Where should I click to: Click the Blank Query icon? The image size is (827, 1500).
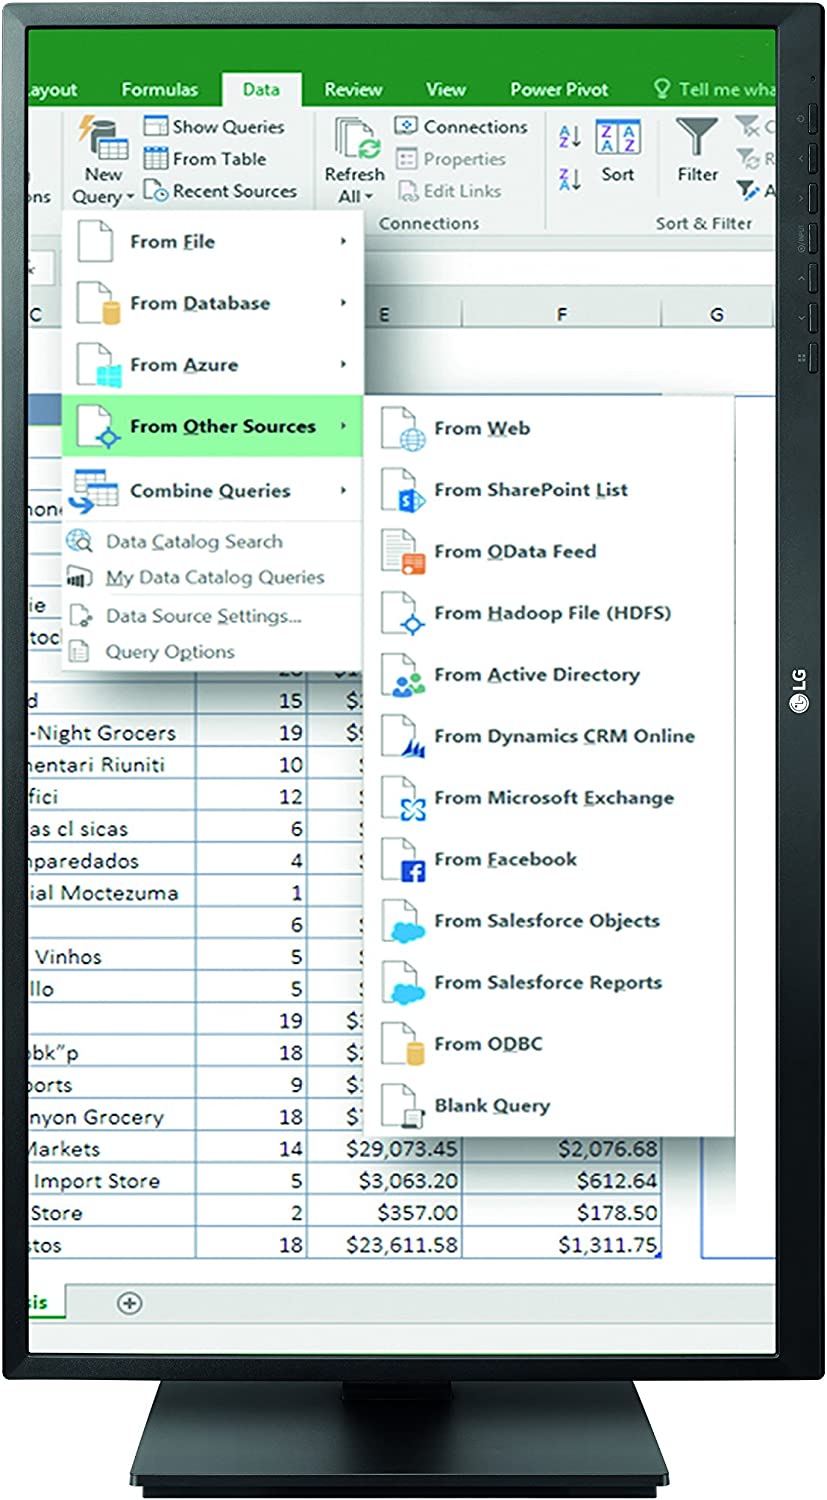[403, 1106]
